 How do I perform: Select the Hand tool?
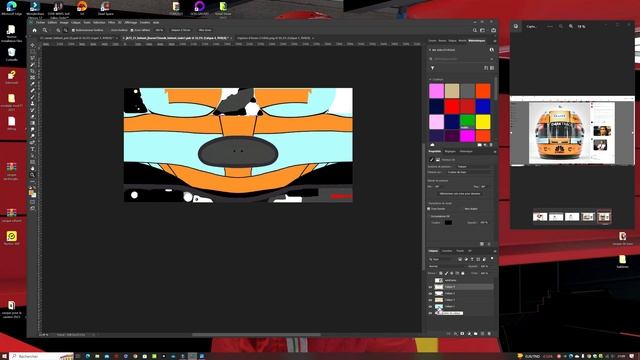point(33,168)
